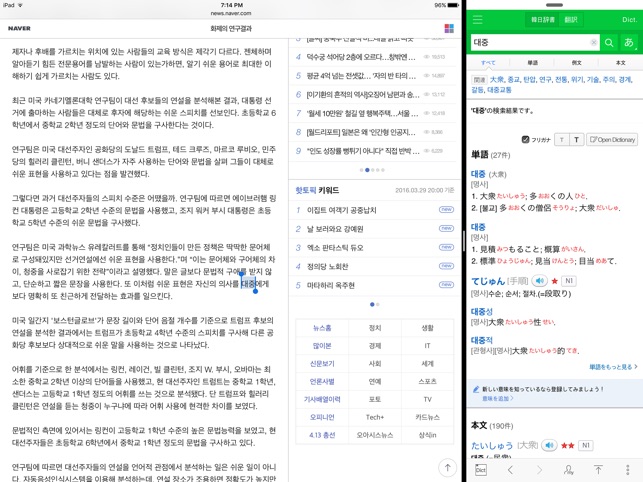
Task: Select the すべて tab
Action: pyautogui.click(x=488, y=63)
